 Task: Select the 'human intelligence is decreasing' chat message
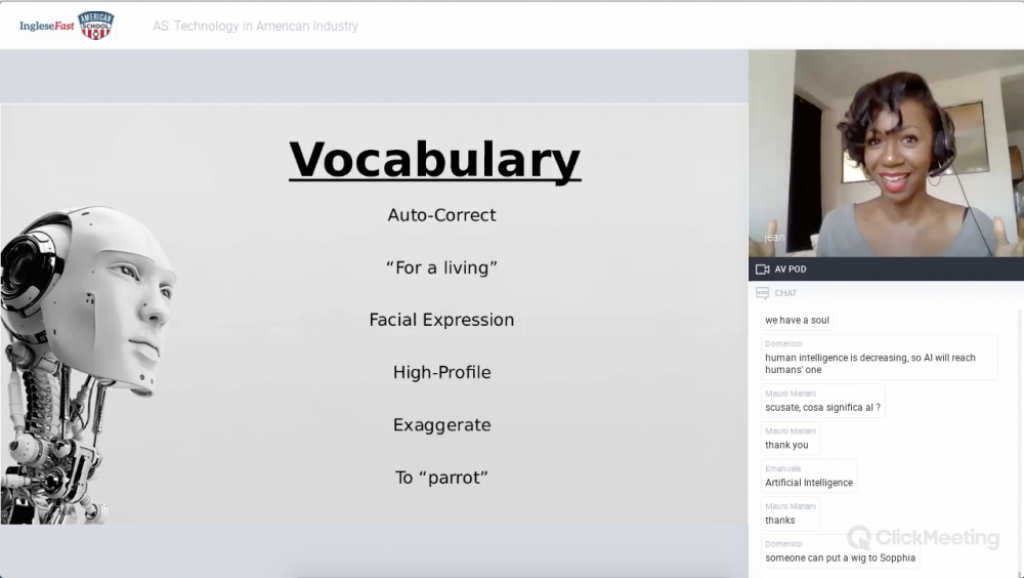point(870,363)
